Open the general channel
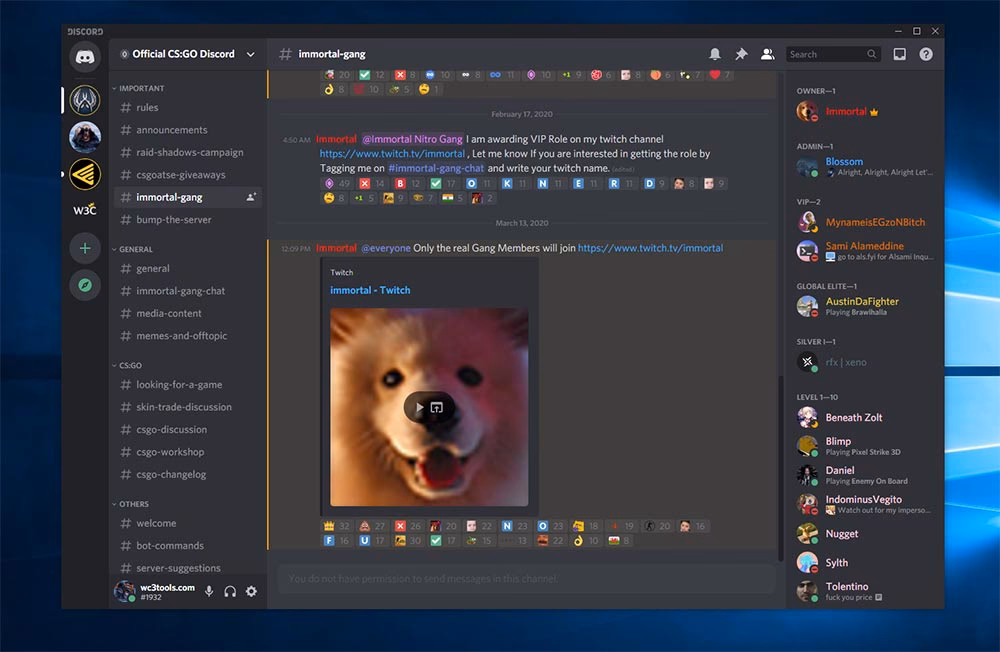The image size is (1000, 652). (188, 269)
